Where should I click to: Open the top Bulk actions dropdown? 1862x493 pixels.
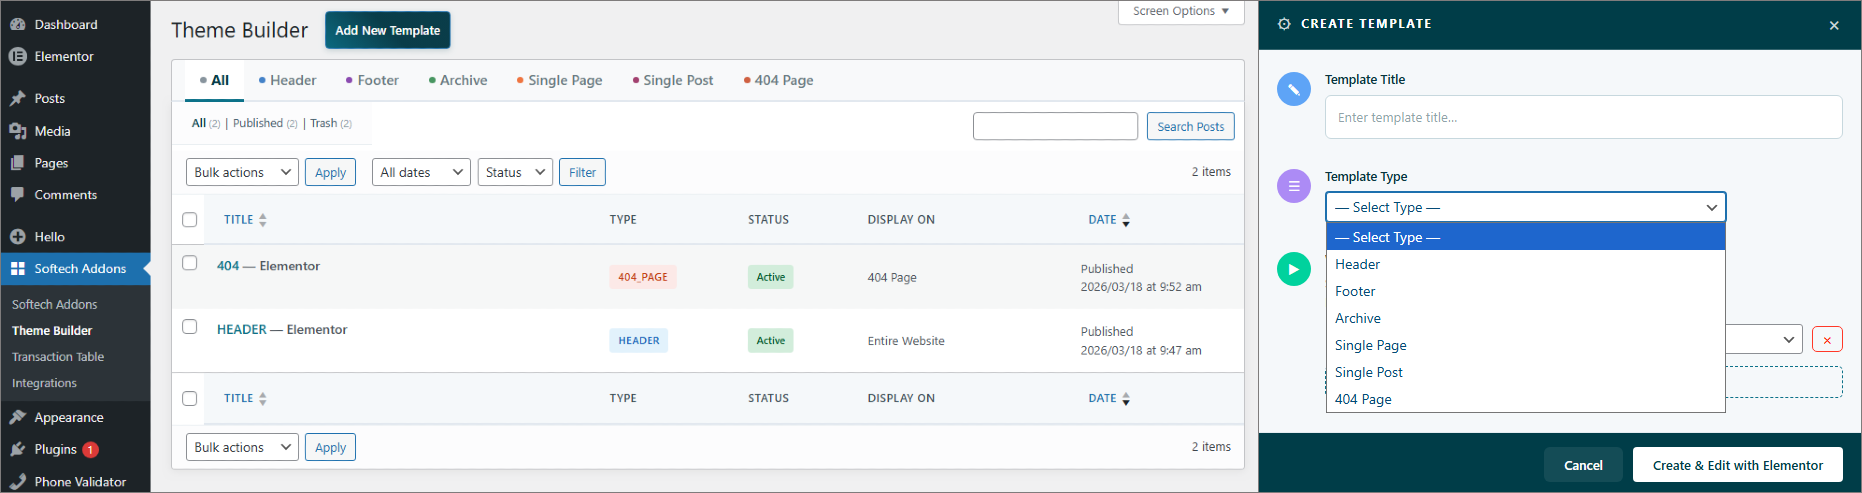[242, 172]
